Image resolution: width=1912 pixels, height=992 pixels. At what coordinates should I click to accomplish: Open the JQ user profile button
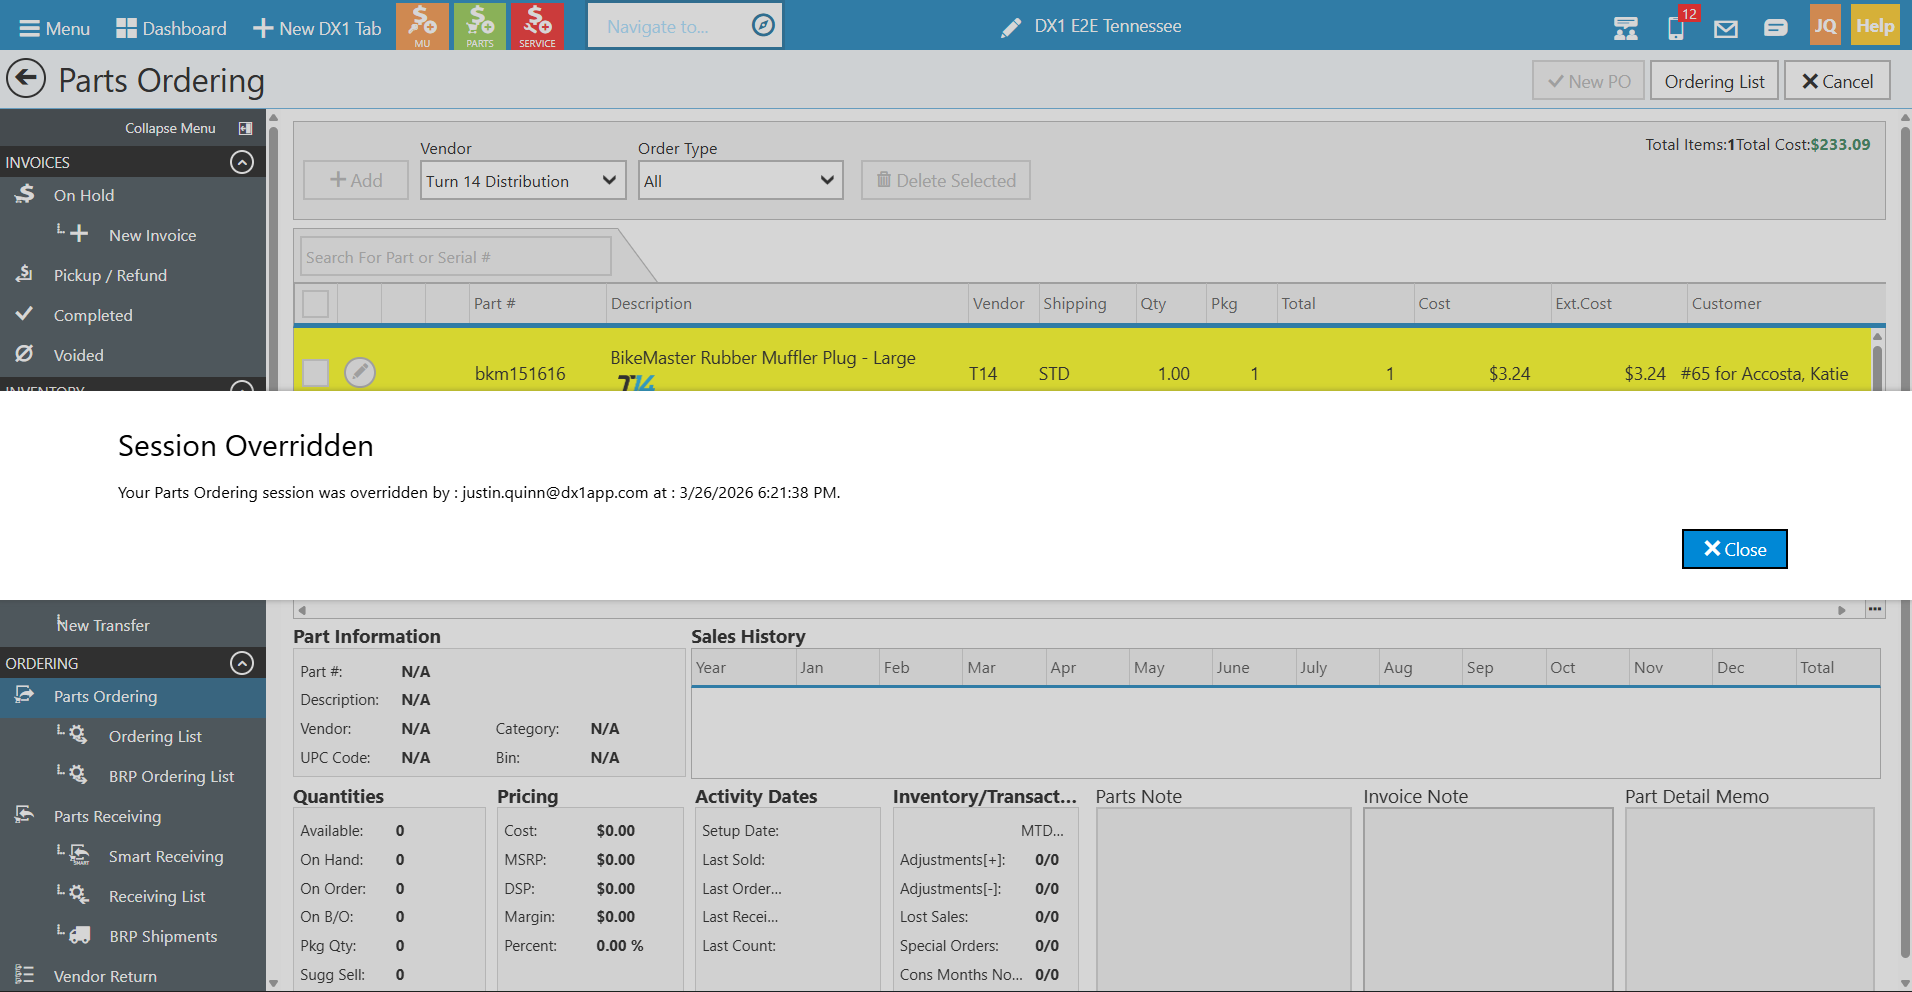pos(1825,26)
